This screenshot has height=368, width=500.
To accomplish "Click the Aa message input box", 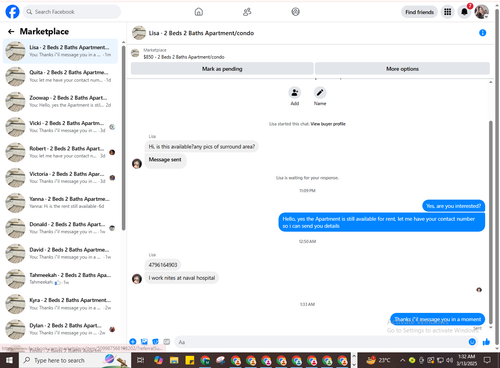I will (322, 342).
